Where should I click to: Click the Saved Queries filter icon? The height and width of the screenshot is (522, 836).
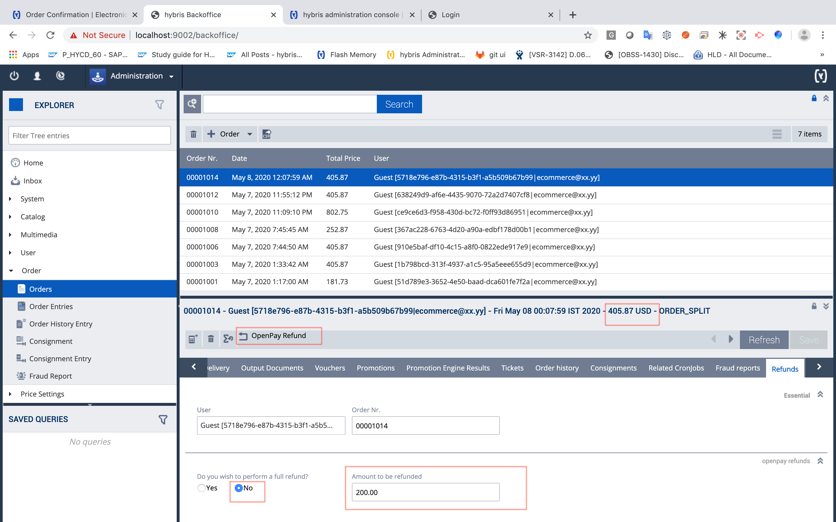(x=163, y=420)
